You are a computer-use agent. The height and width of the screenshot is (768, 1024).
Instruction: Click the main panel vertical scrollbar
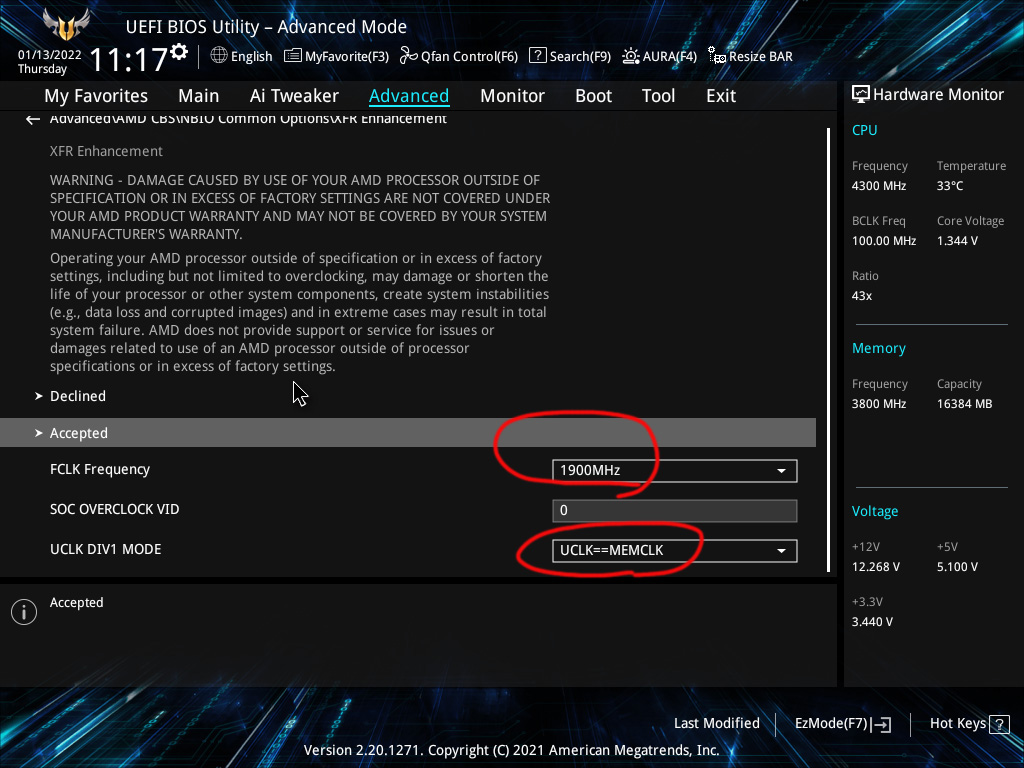[828, 349]
